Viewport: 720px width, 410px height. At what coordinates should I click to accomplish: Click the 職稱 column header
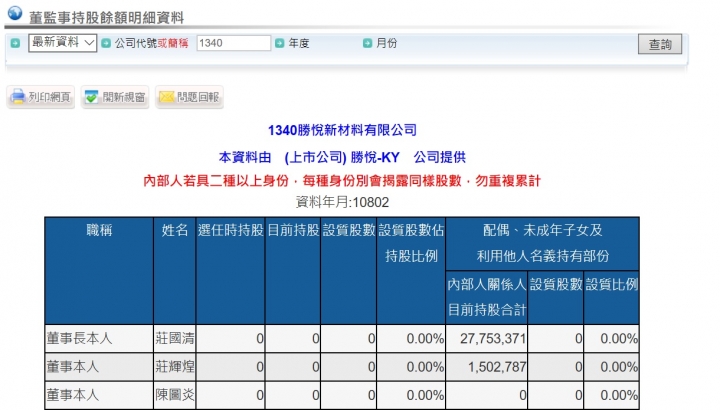99,271
